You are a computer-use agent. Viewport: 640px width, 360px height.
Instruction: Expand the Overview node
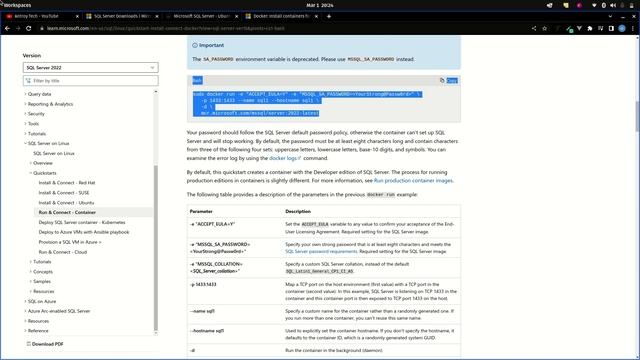click(42, 163)
